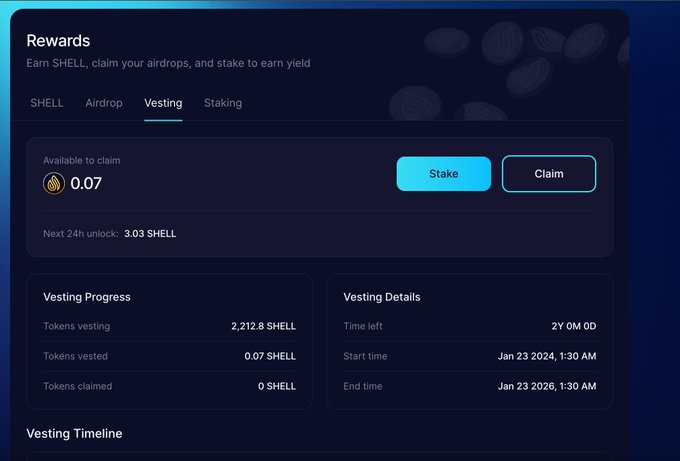Click the Vesting Details heading
This screenshot has height=461, width=680.
pos(382,297)
